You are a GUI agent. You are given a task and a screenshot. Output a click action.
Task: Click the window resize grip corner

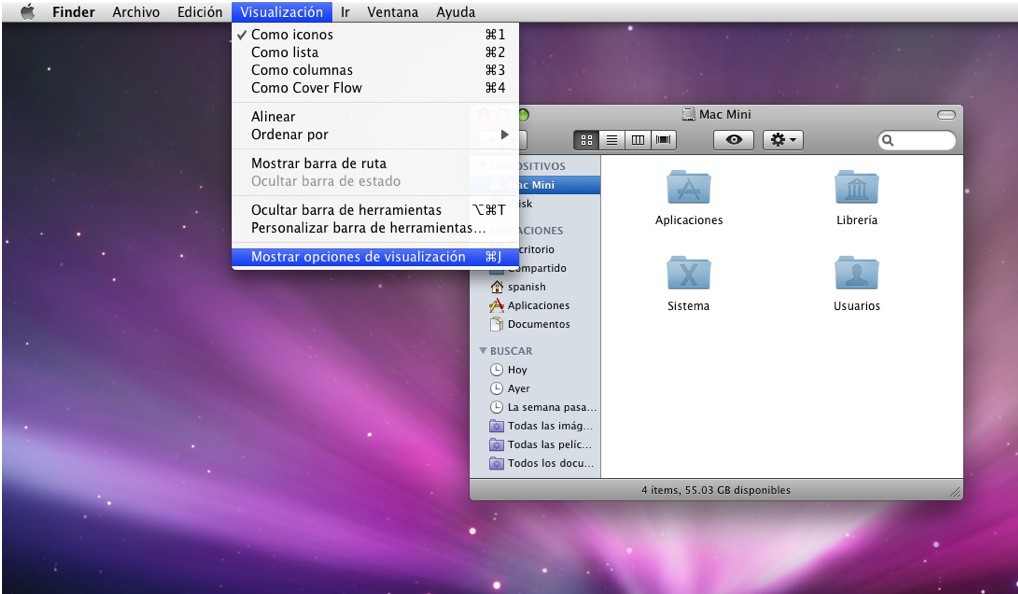pos(955,493)
